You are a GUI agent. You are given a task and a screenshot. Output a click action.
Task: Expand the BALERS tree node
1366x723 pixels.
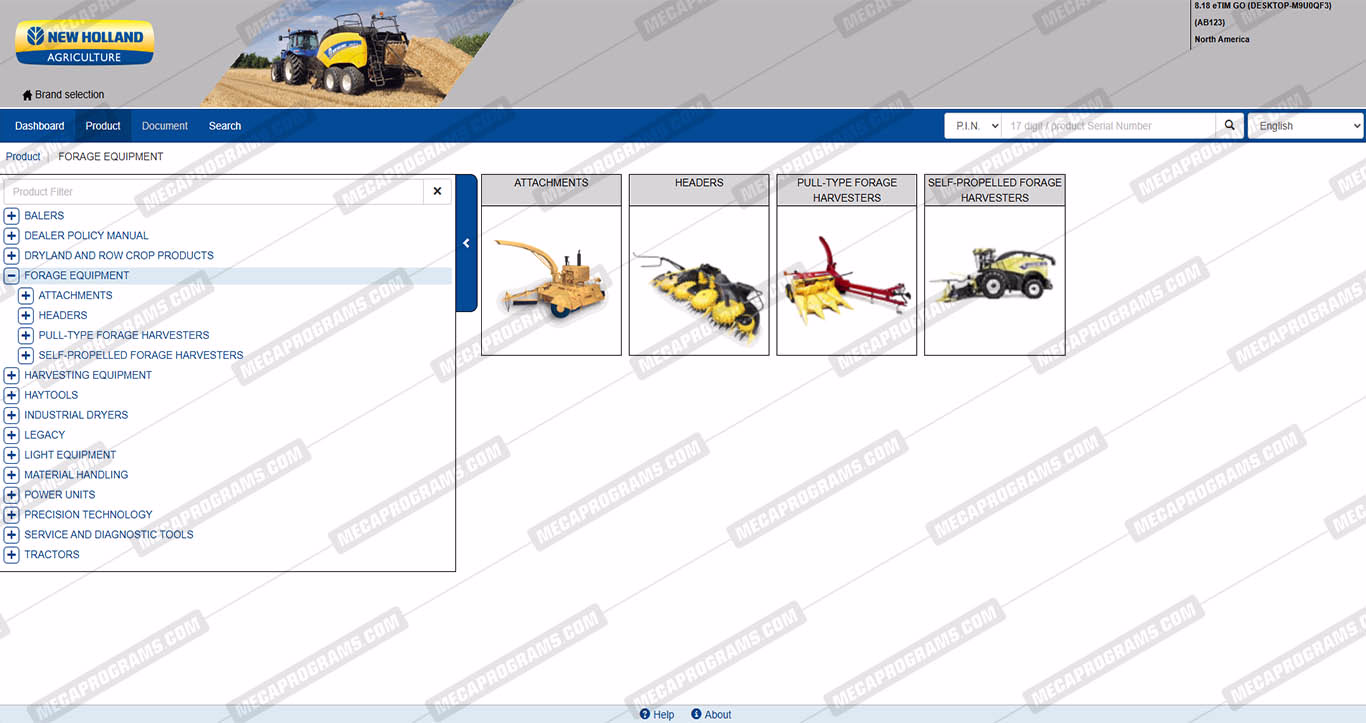coord(12,215)
